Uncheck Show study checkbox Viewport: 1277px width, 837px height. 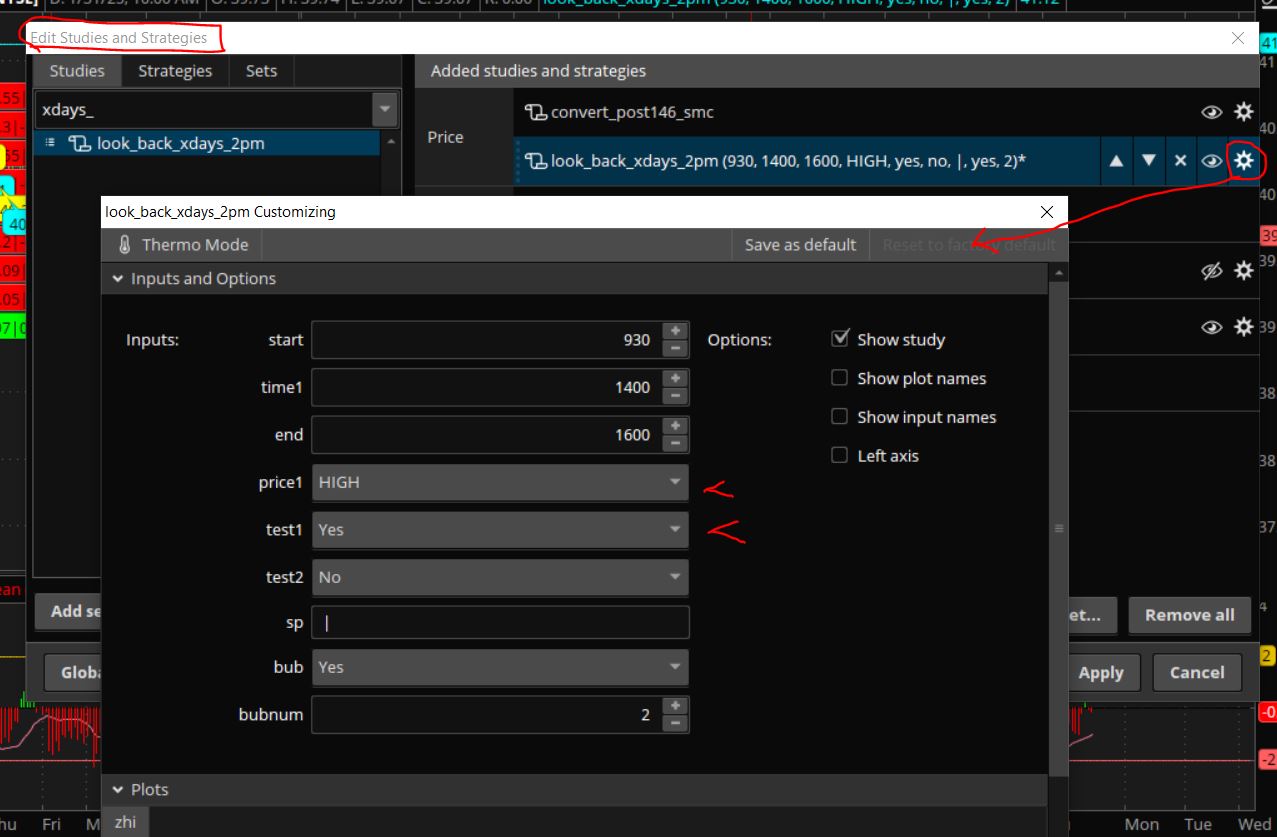pyautogui.click(x=840, y=339)
